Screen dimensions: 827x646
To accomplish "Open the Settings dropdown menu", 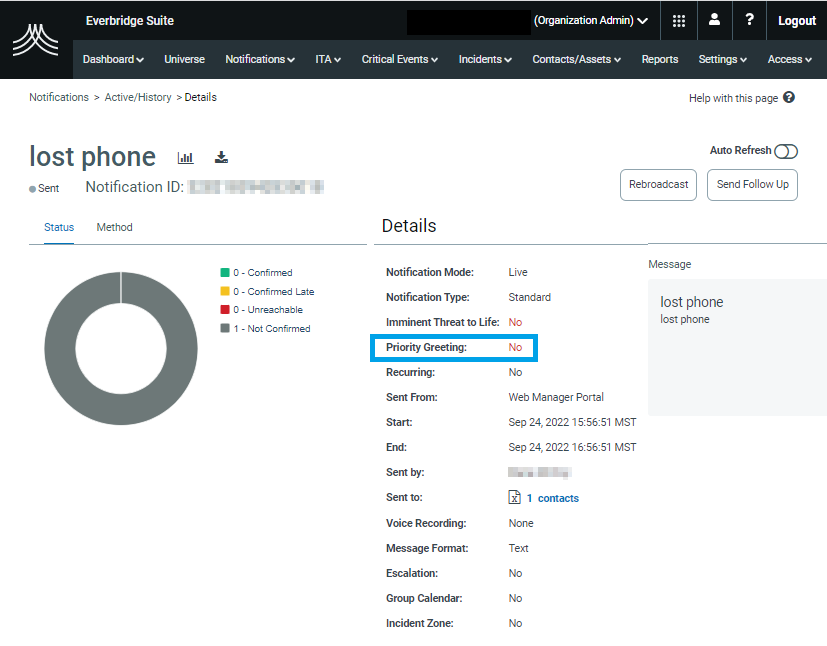I will 723,60.
